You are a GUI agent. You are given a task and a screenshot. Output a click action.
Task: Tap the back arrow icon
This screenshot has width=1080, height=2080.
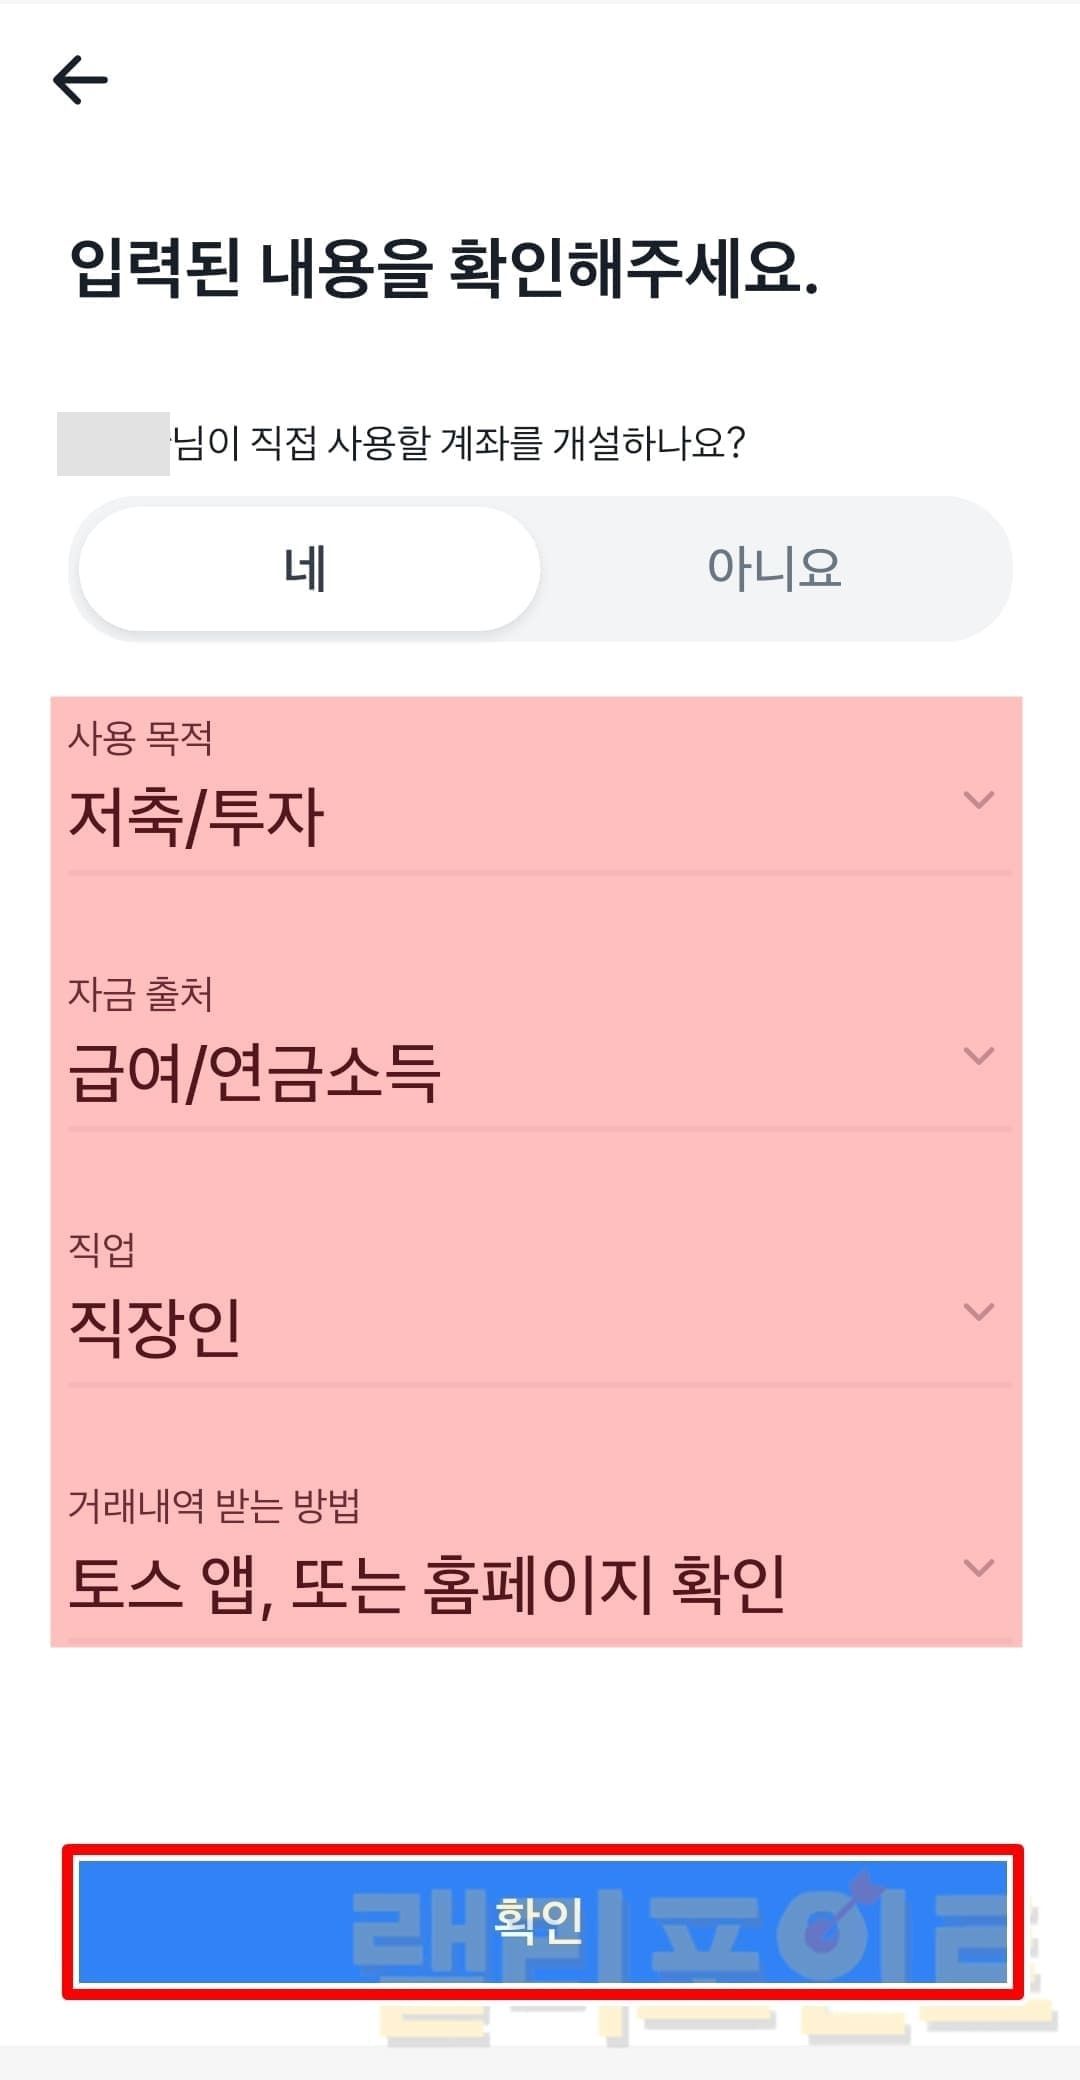80,80
